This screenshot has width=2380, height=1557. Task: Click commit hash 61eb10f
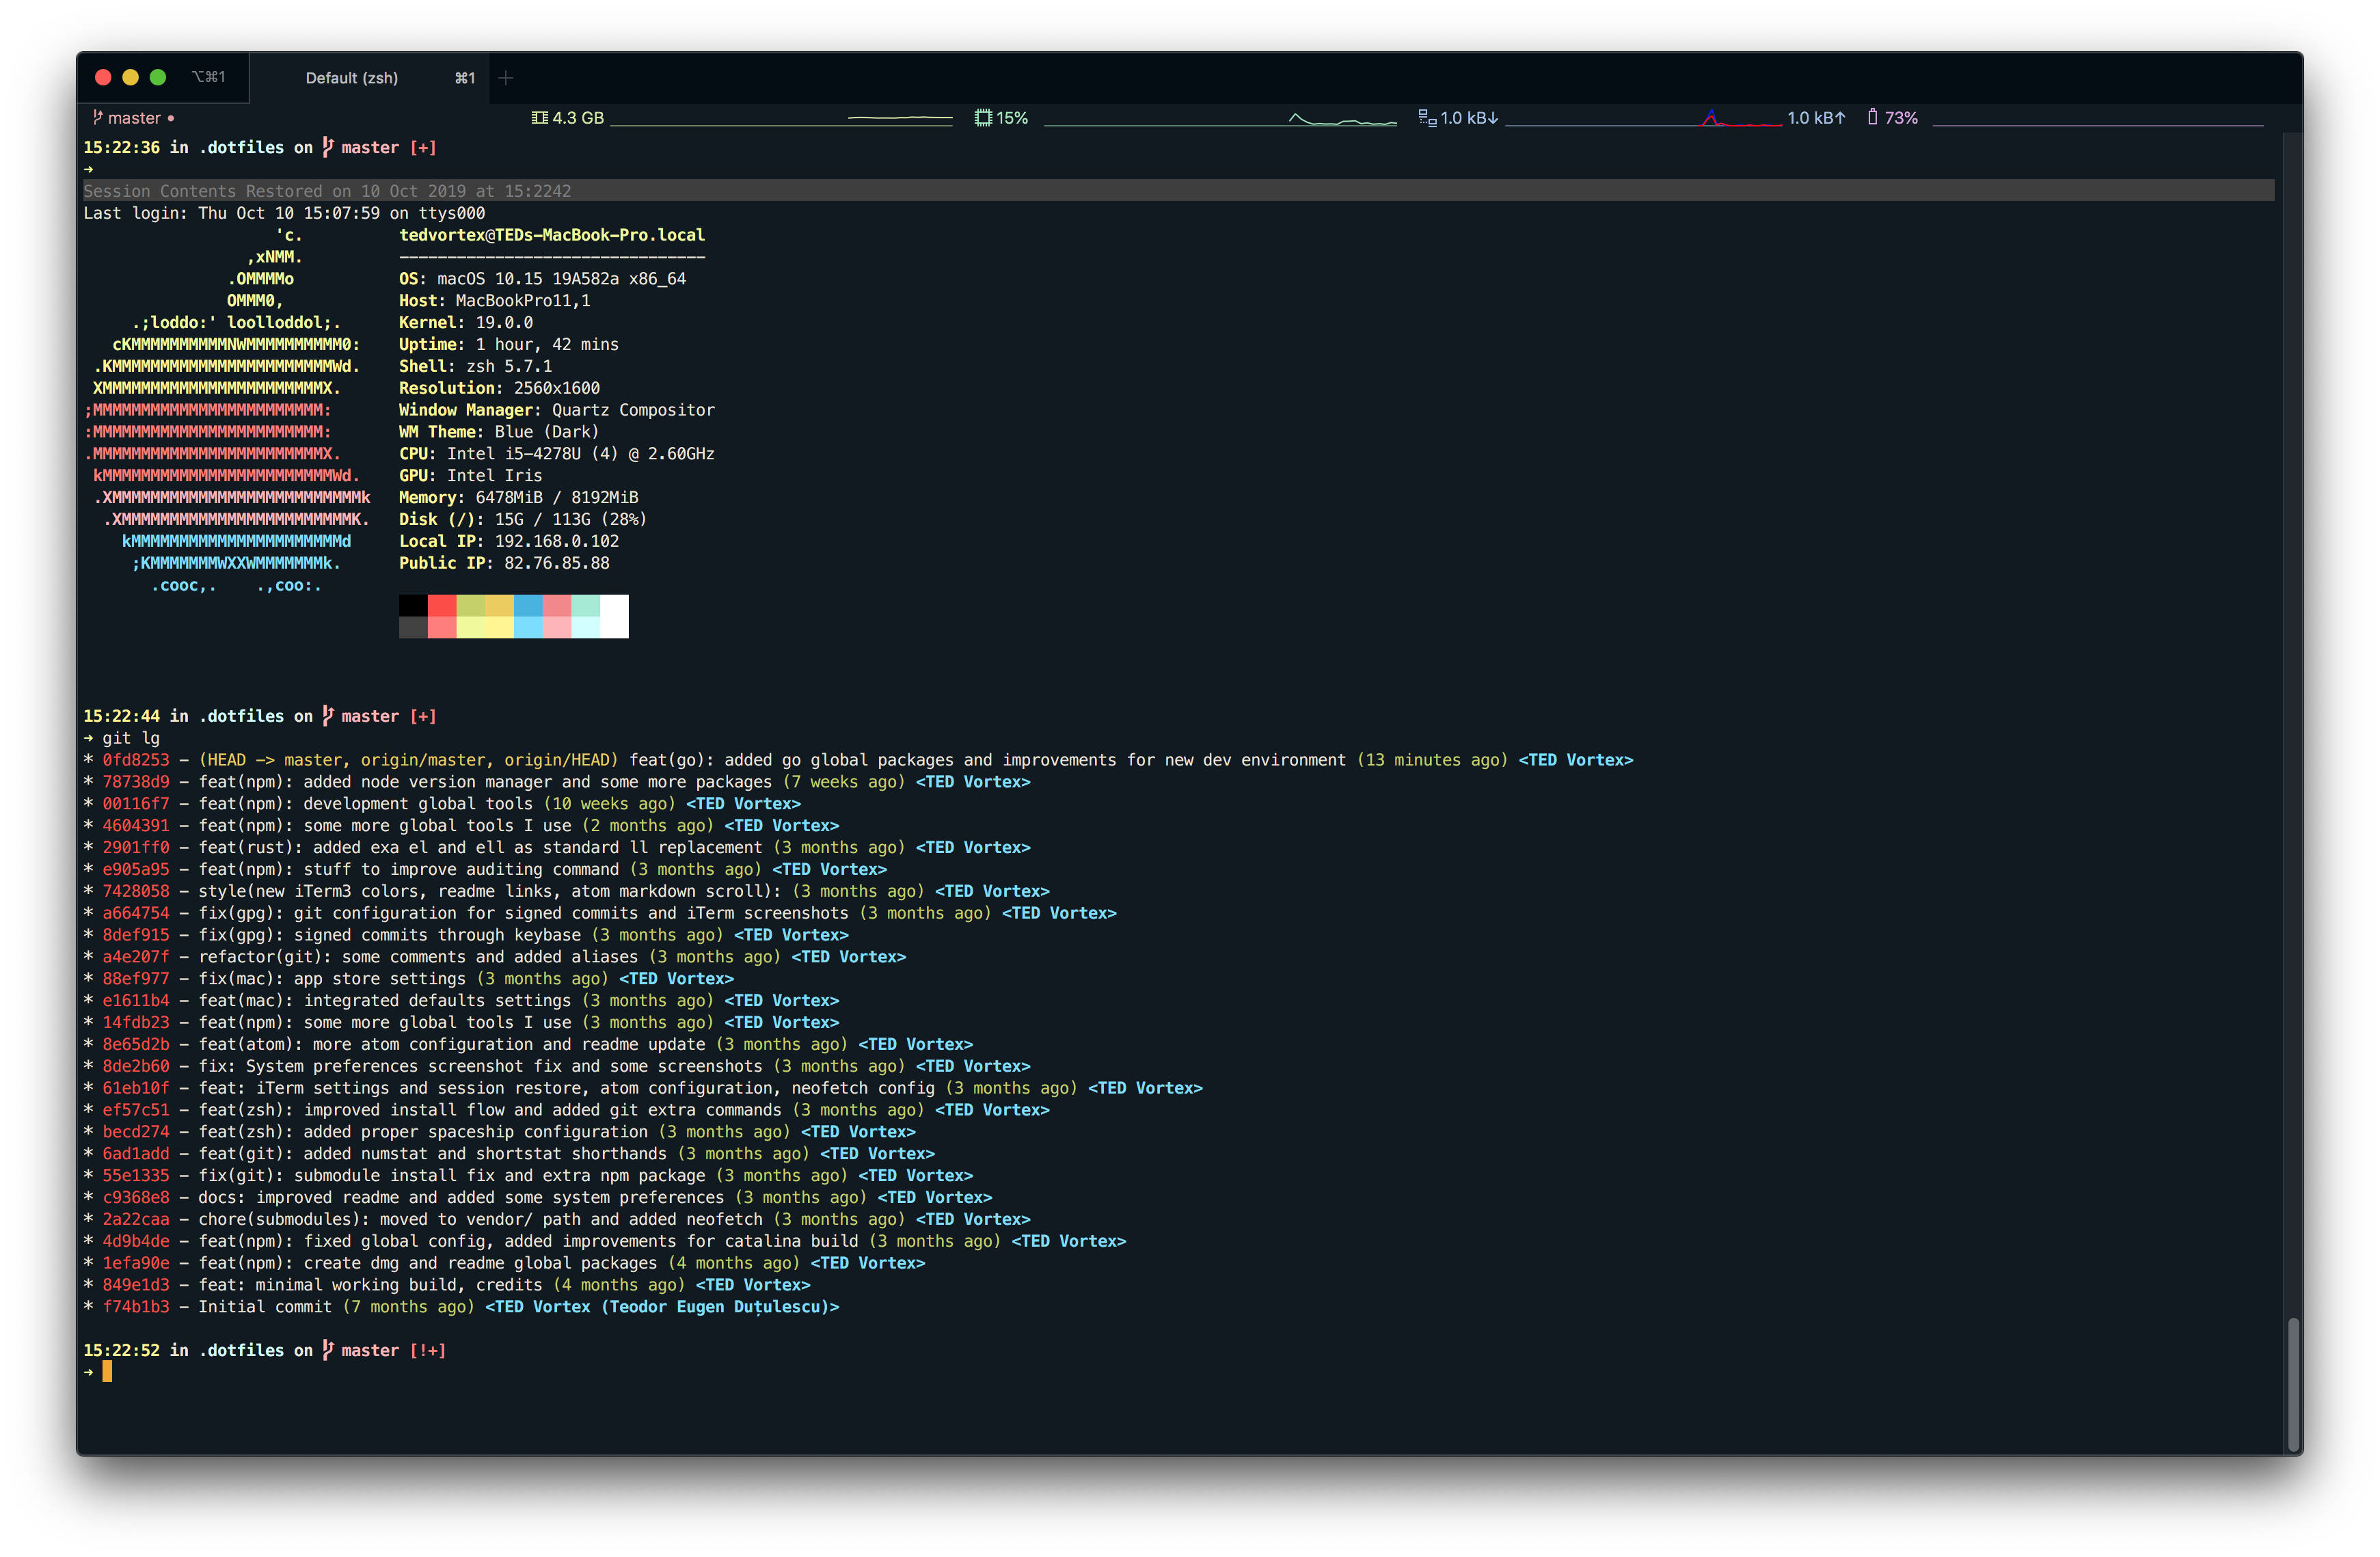[x=136, y=1089]
